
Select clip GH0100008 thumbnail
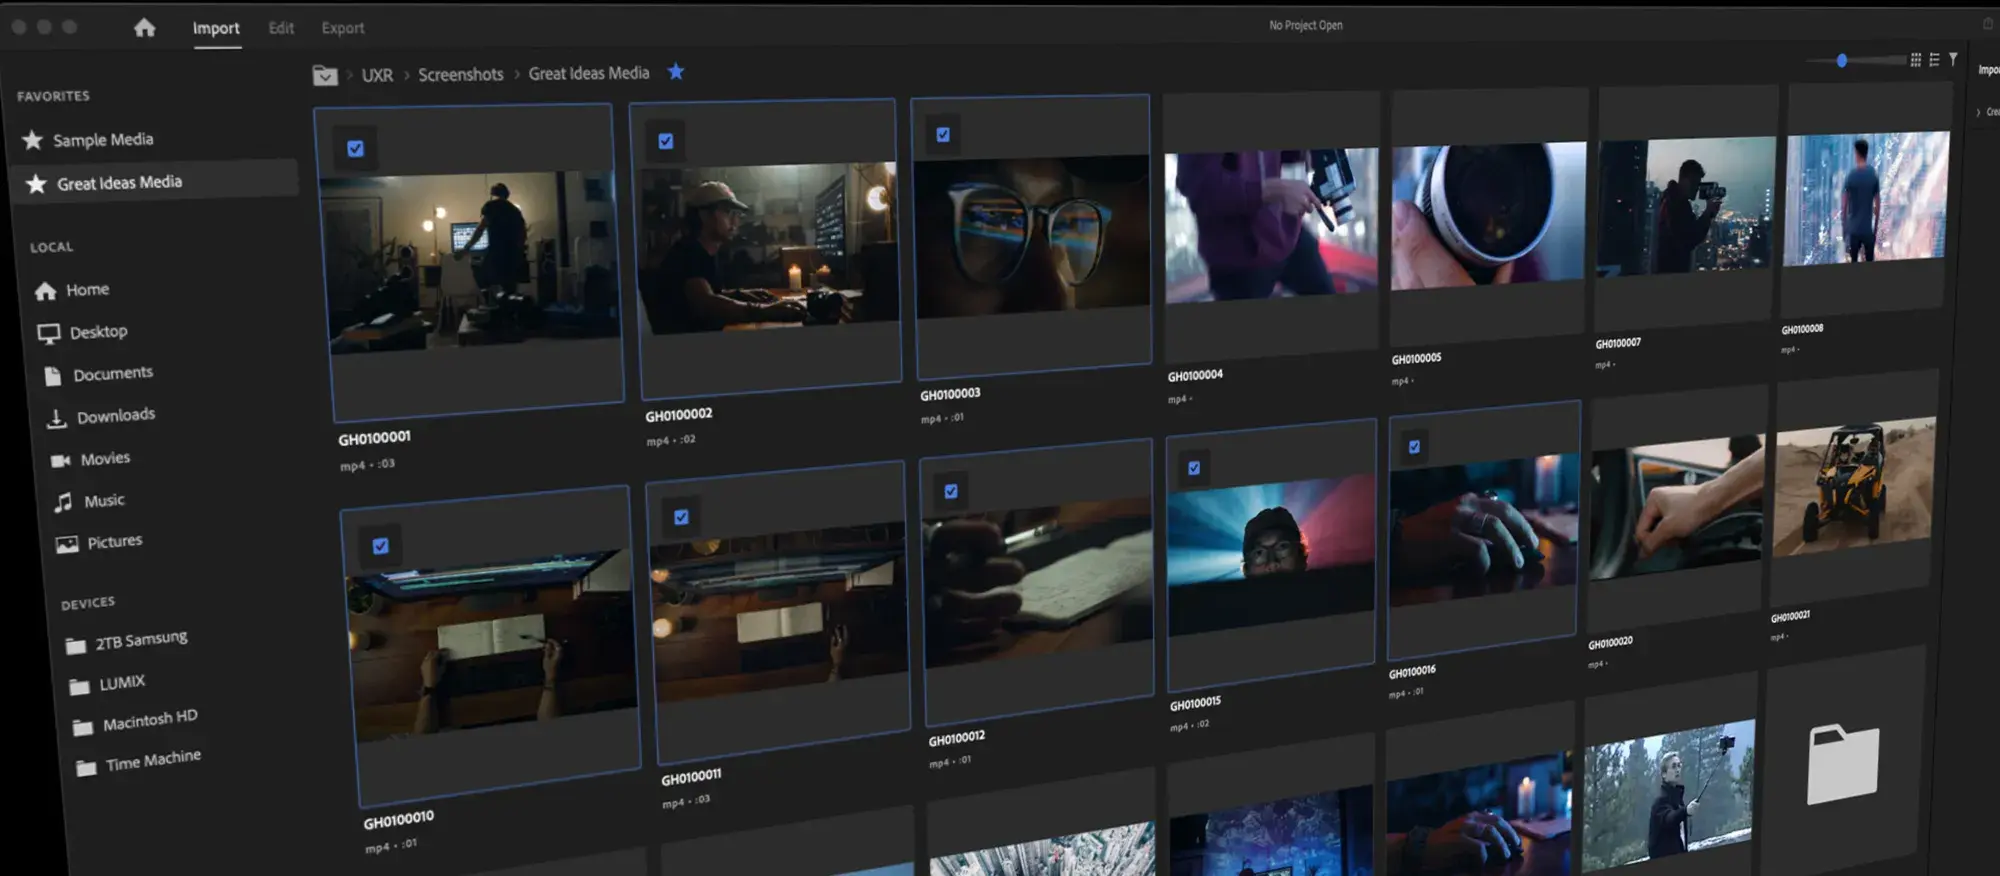click(x=1867, y=199)
